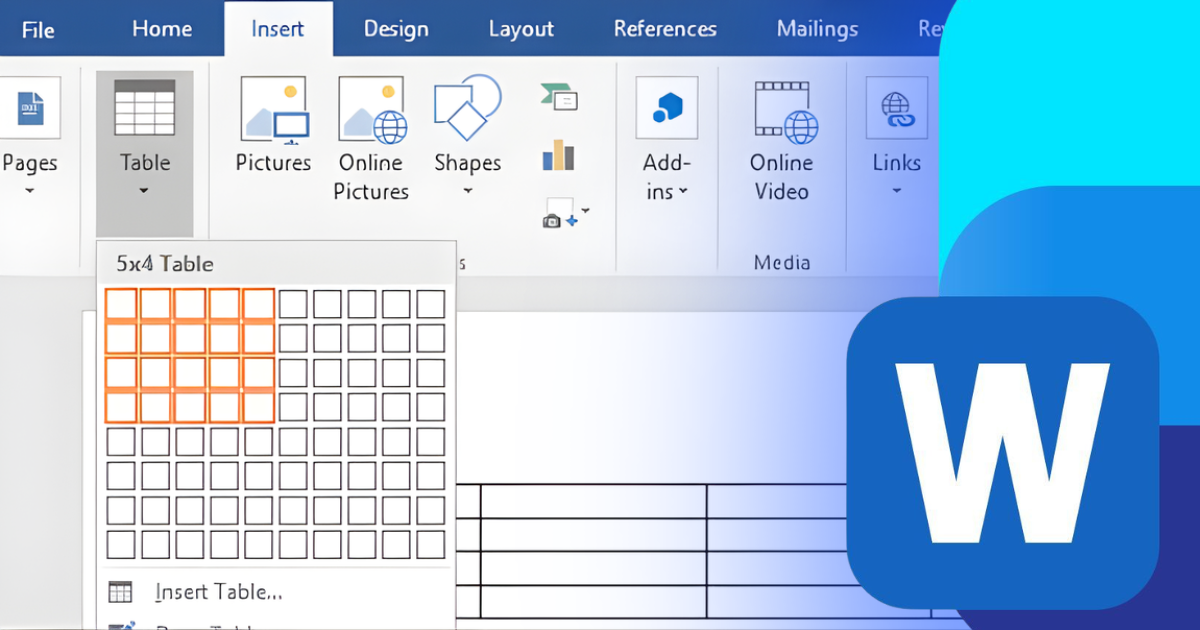1200x630 pixels.
Task: Collapse the Table dropdown arrow
Action: (x=145, y=191)
